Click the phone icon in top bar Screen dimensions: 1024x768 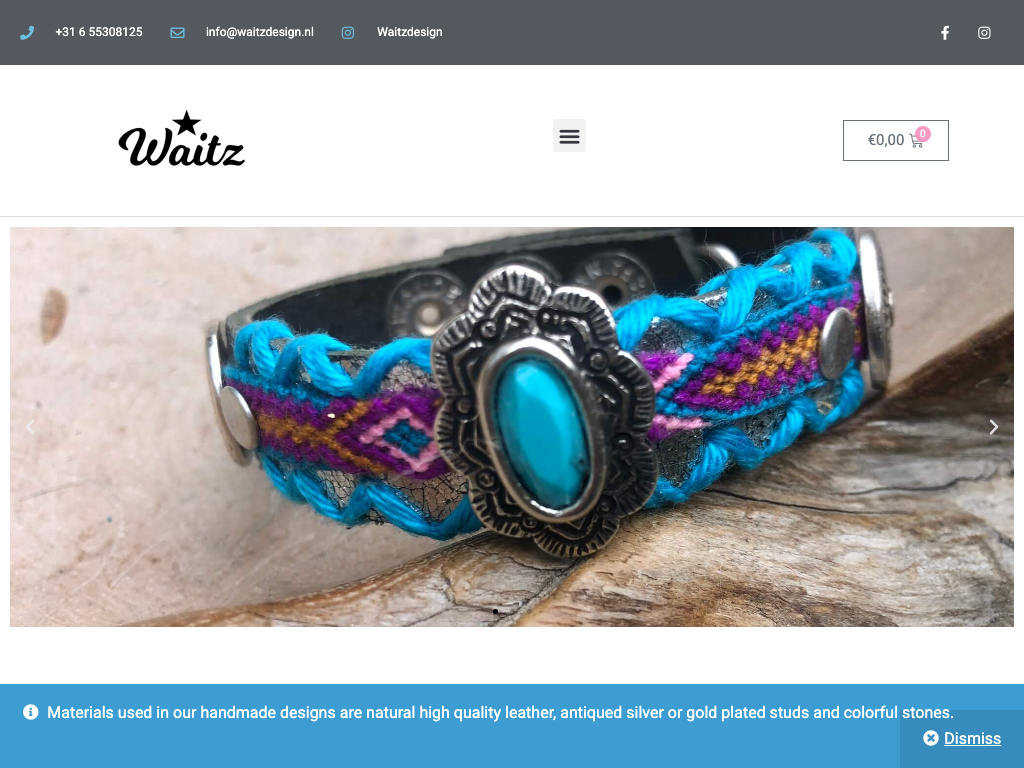[x=27, y=33]
